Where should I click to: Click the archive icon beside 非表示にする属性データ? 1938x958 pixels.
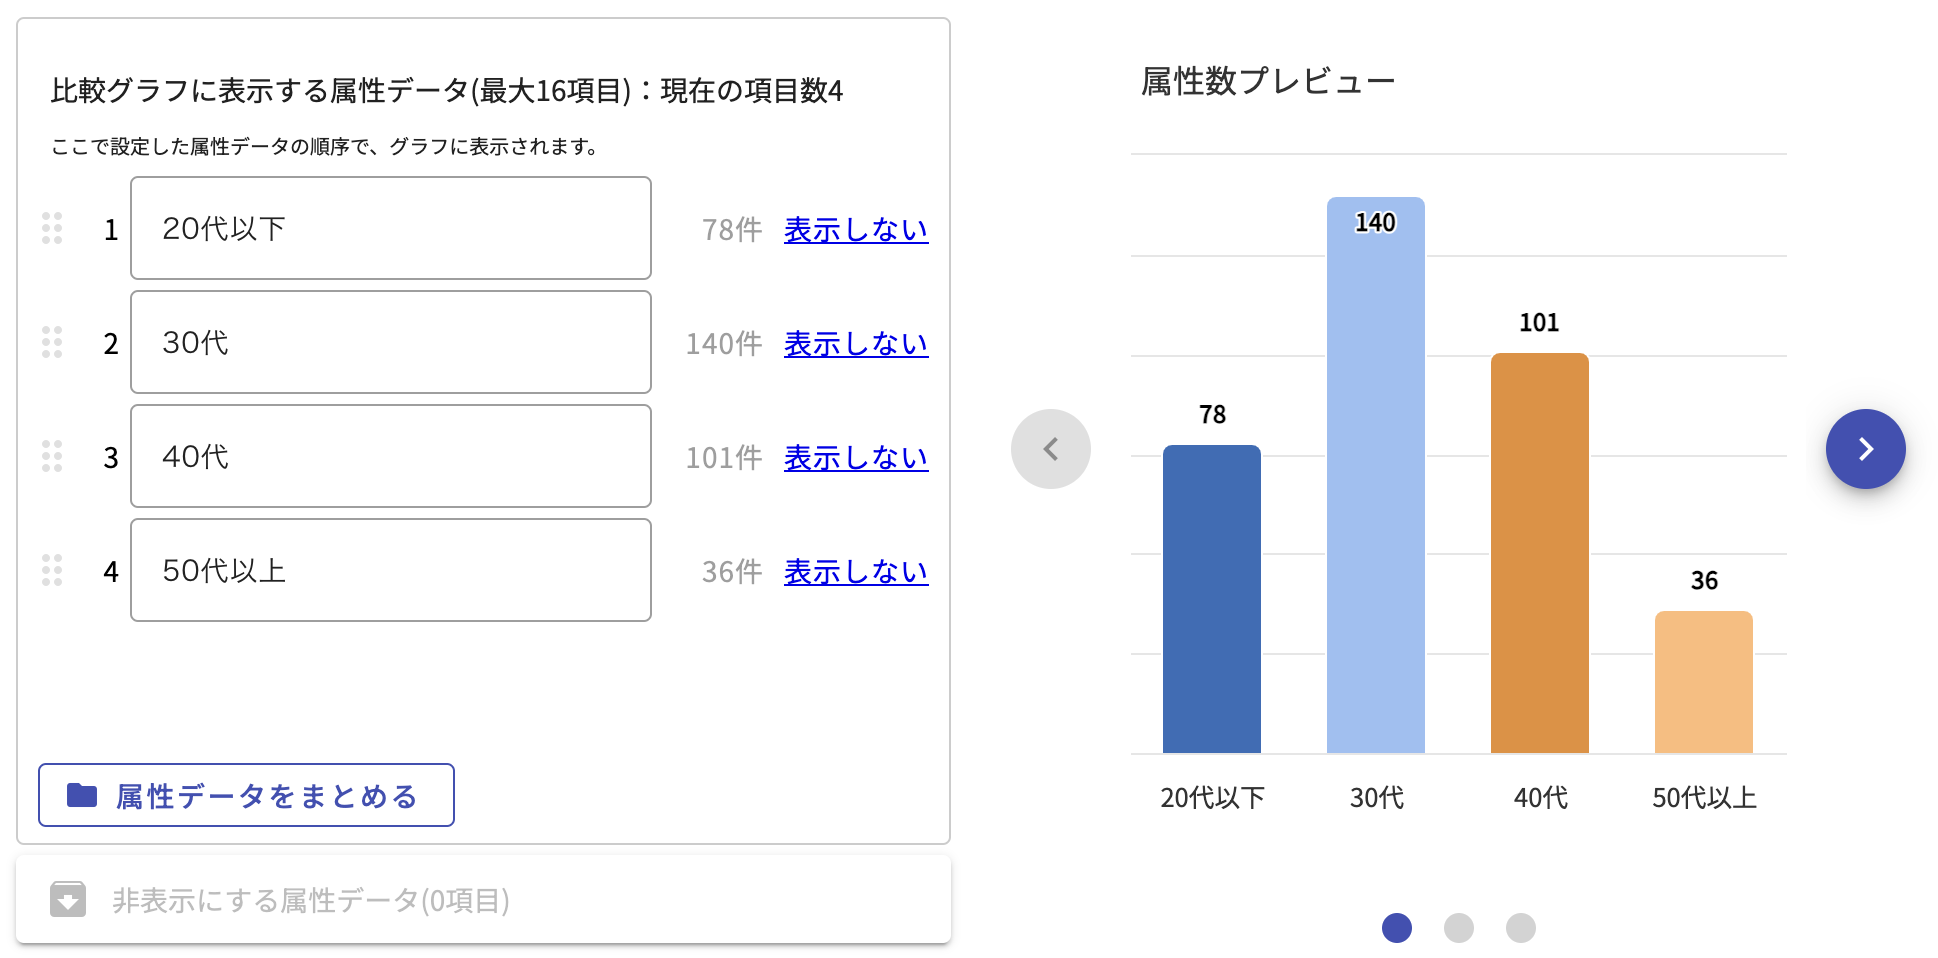point(68,899)
